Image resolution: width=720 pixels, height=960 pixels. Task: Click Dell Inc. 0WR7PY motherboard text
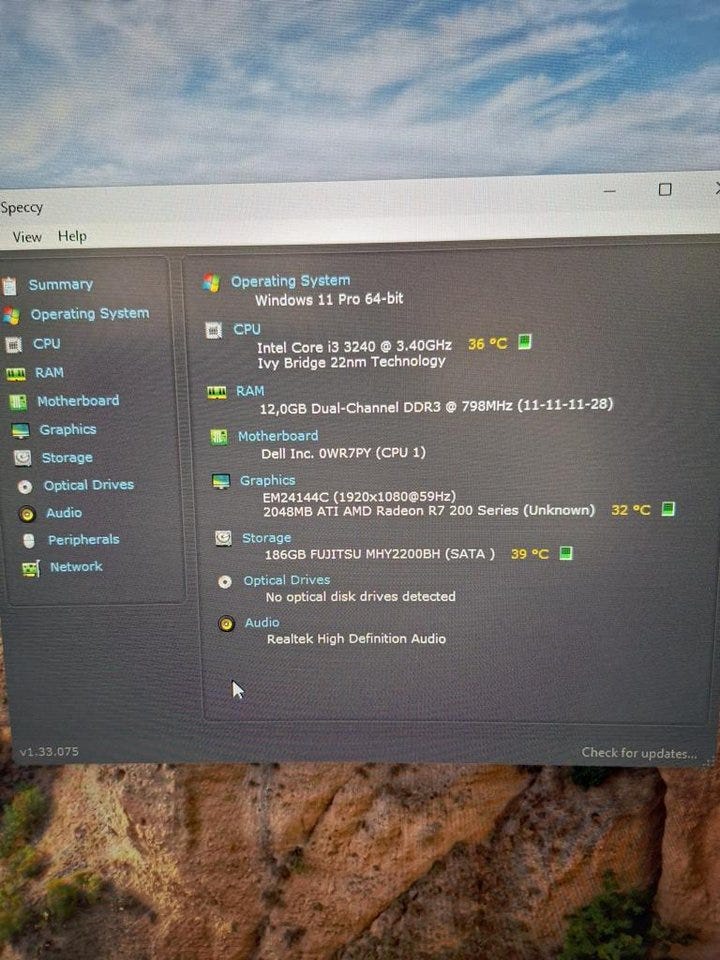click(343, 454)
